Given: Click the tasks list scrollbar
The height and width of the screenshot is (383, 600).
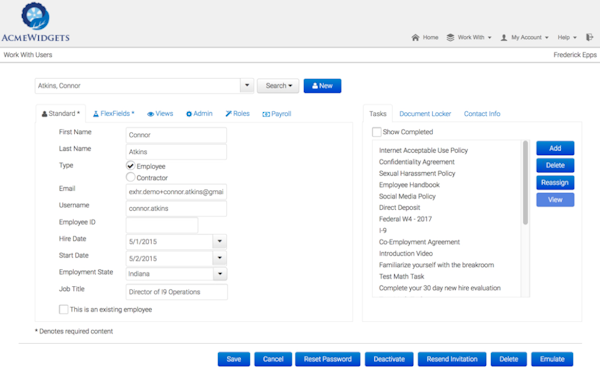Looking at the screenshot, I should pos(525,183).
